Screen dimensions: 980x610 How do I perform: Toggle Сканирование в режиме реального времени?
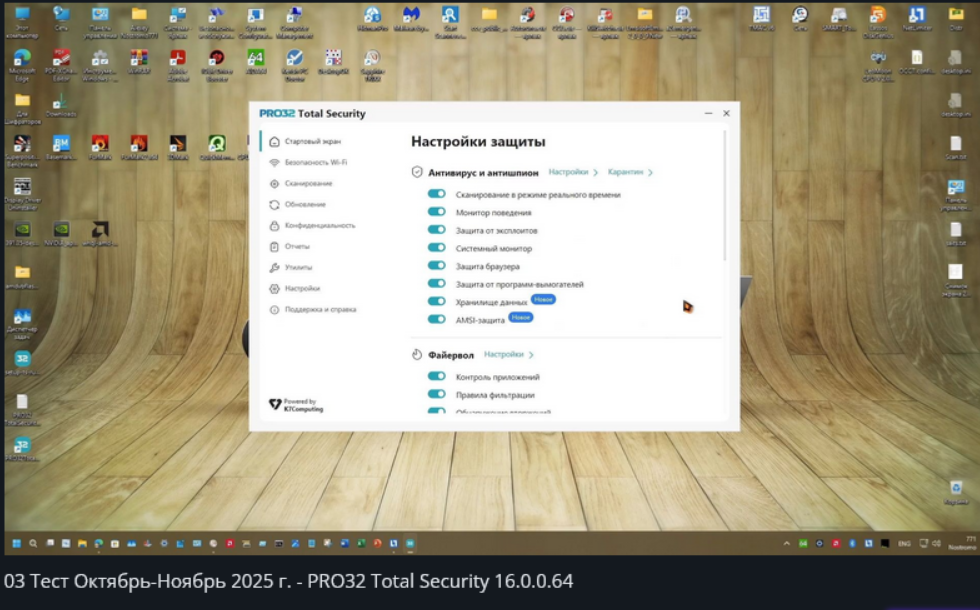click(x=436, y=194)
